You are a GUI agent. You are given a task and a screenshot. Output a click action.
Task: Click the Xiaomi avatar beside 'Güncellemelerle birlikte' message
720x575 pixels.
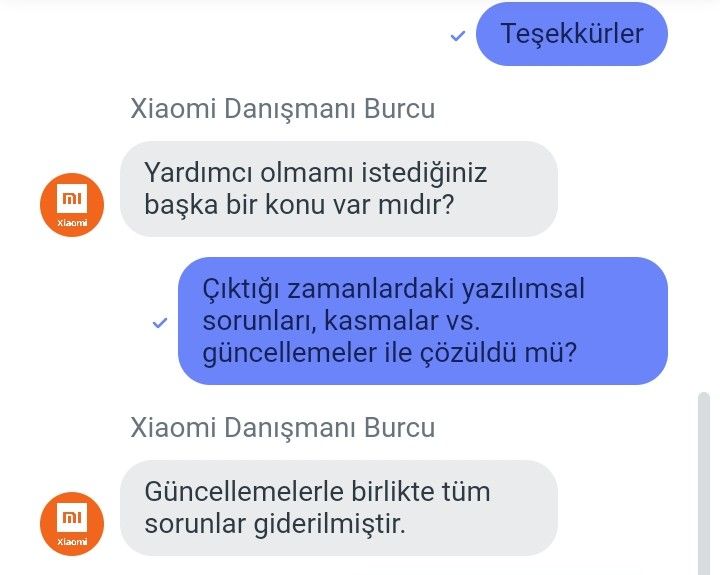pyautogui.click(x=72, y=524)
